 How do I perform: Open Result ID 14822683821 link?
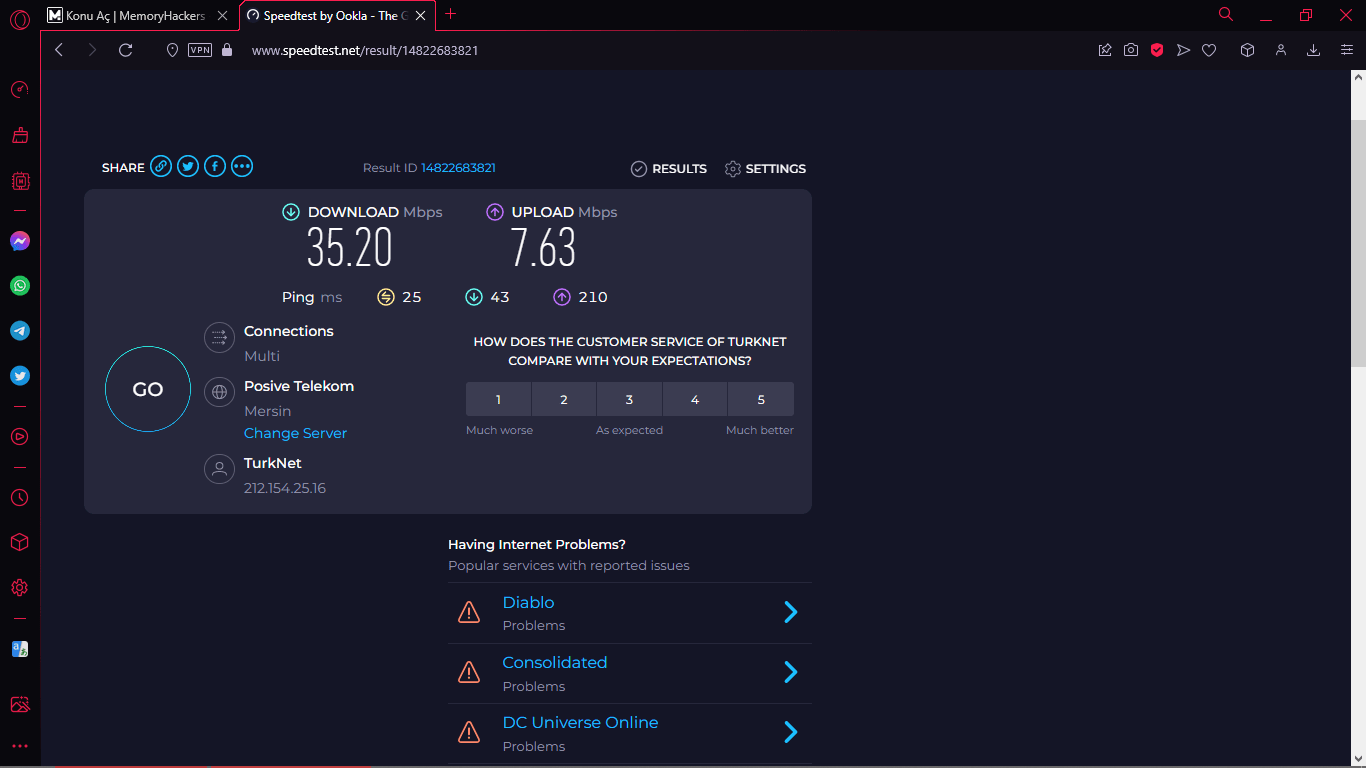(x=458, y=168)
